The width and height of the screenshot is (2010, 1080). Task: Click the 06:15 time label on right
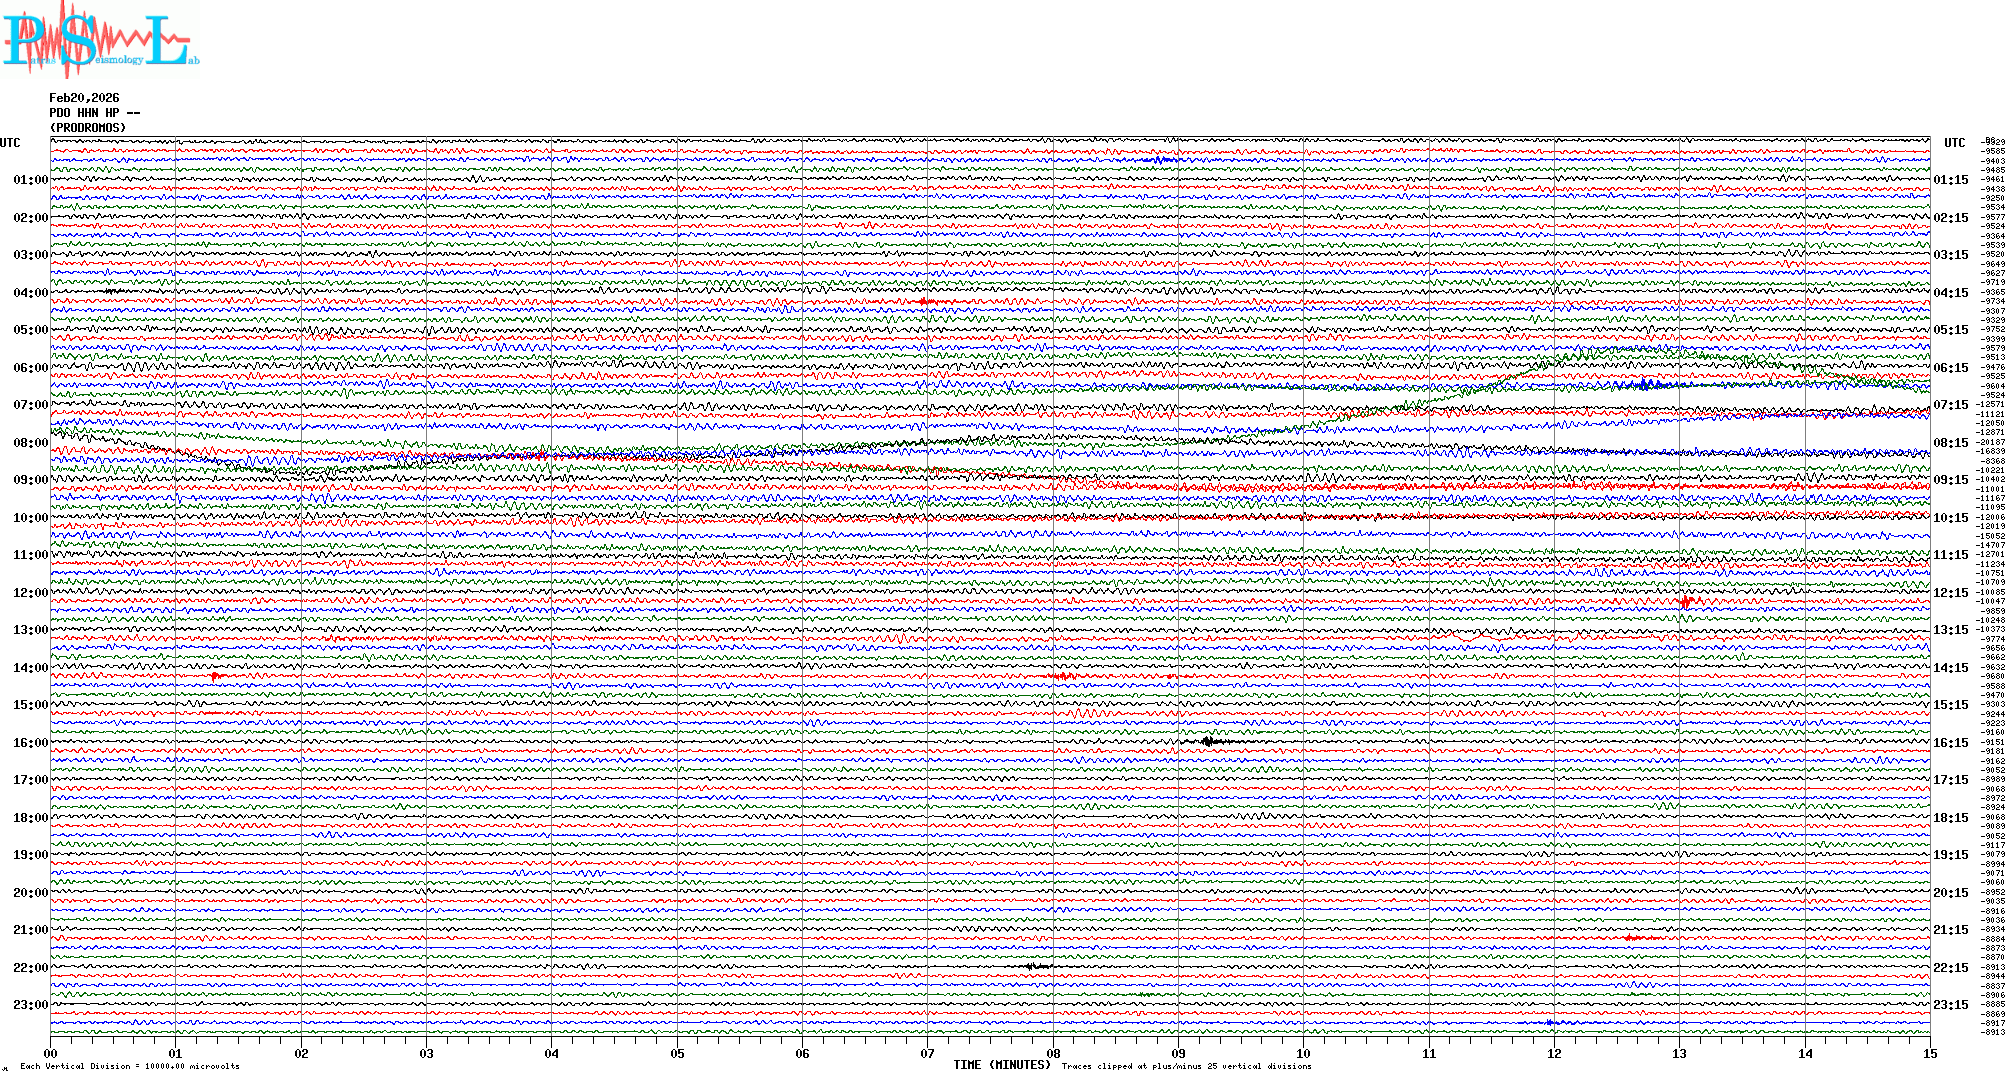coord(1950,368)
